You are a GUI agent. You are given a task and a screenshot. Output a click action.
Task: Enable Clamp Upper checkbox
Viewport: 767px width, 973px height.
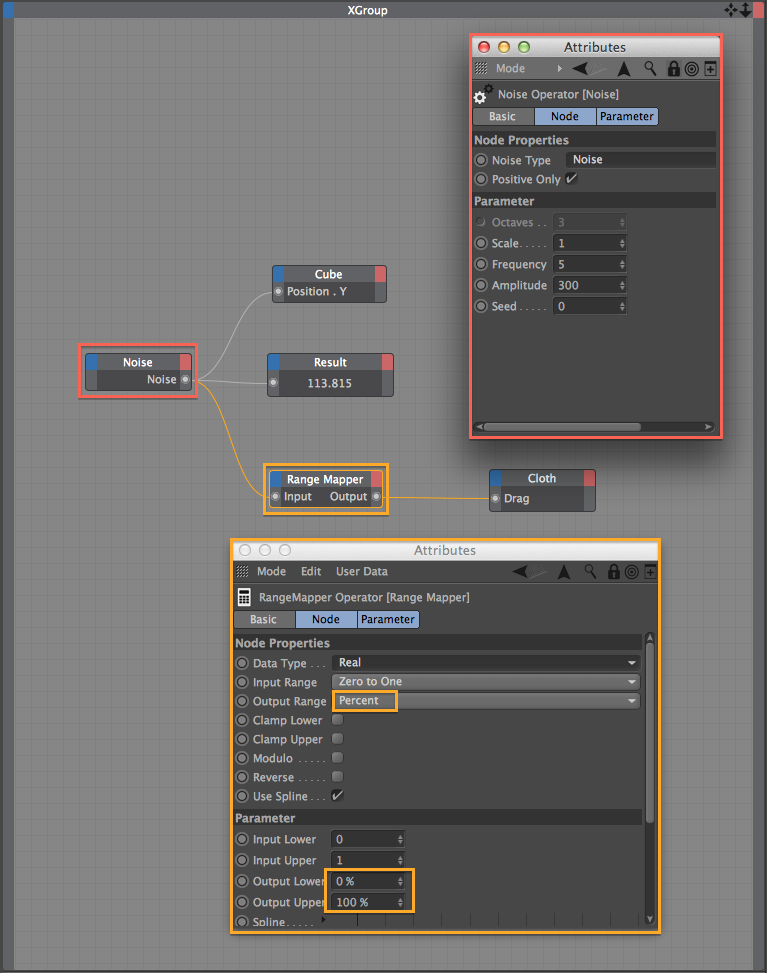pyautogui.click(x=338, y=738)
